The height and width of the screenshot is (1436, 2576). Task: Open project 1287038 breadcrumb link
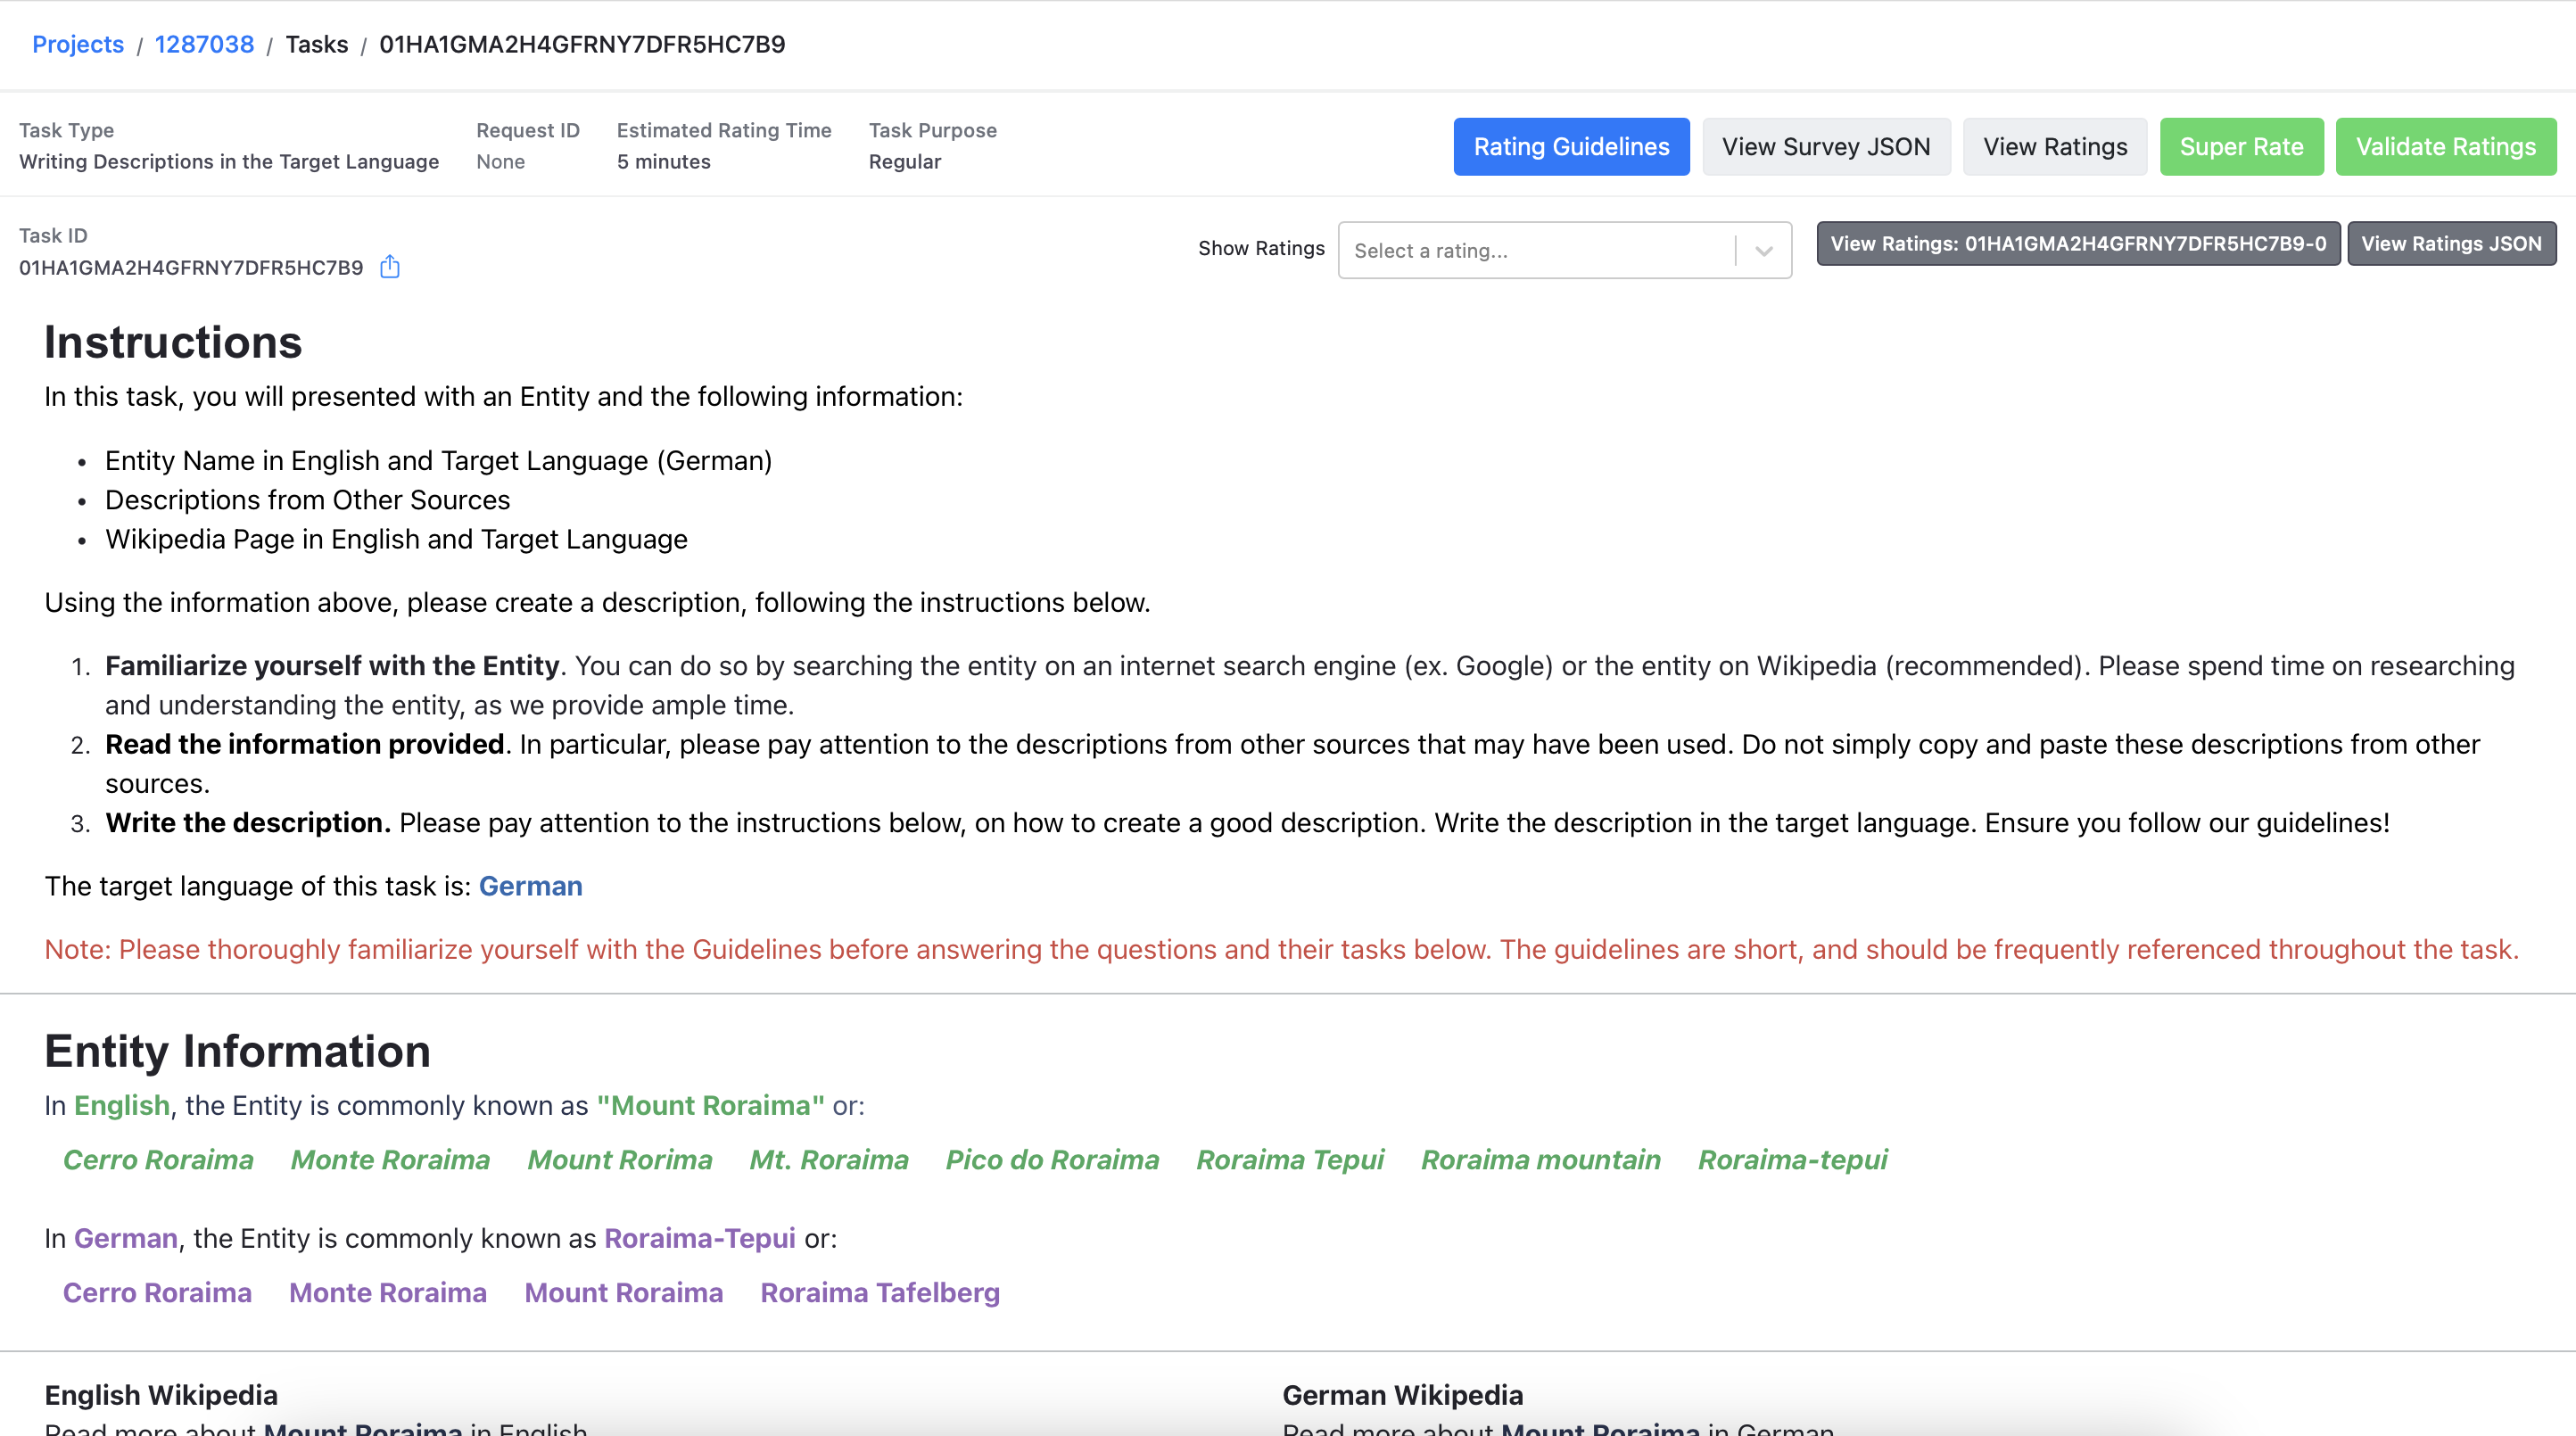click(x=204, y=44)
